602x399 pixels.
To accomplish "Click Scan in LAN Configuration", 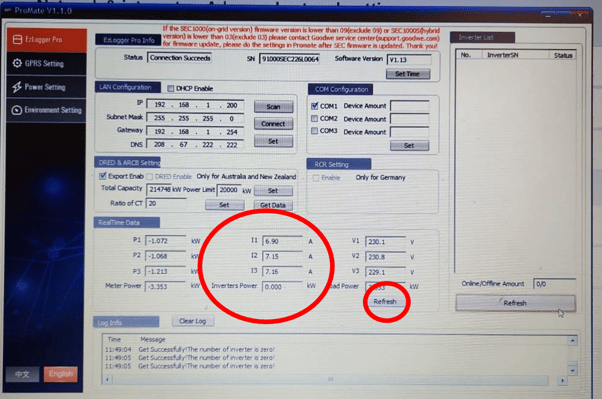I will pos(273,107).
